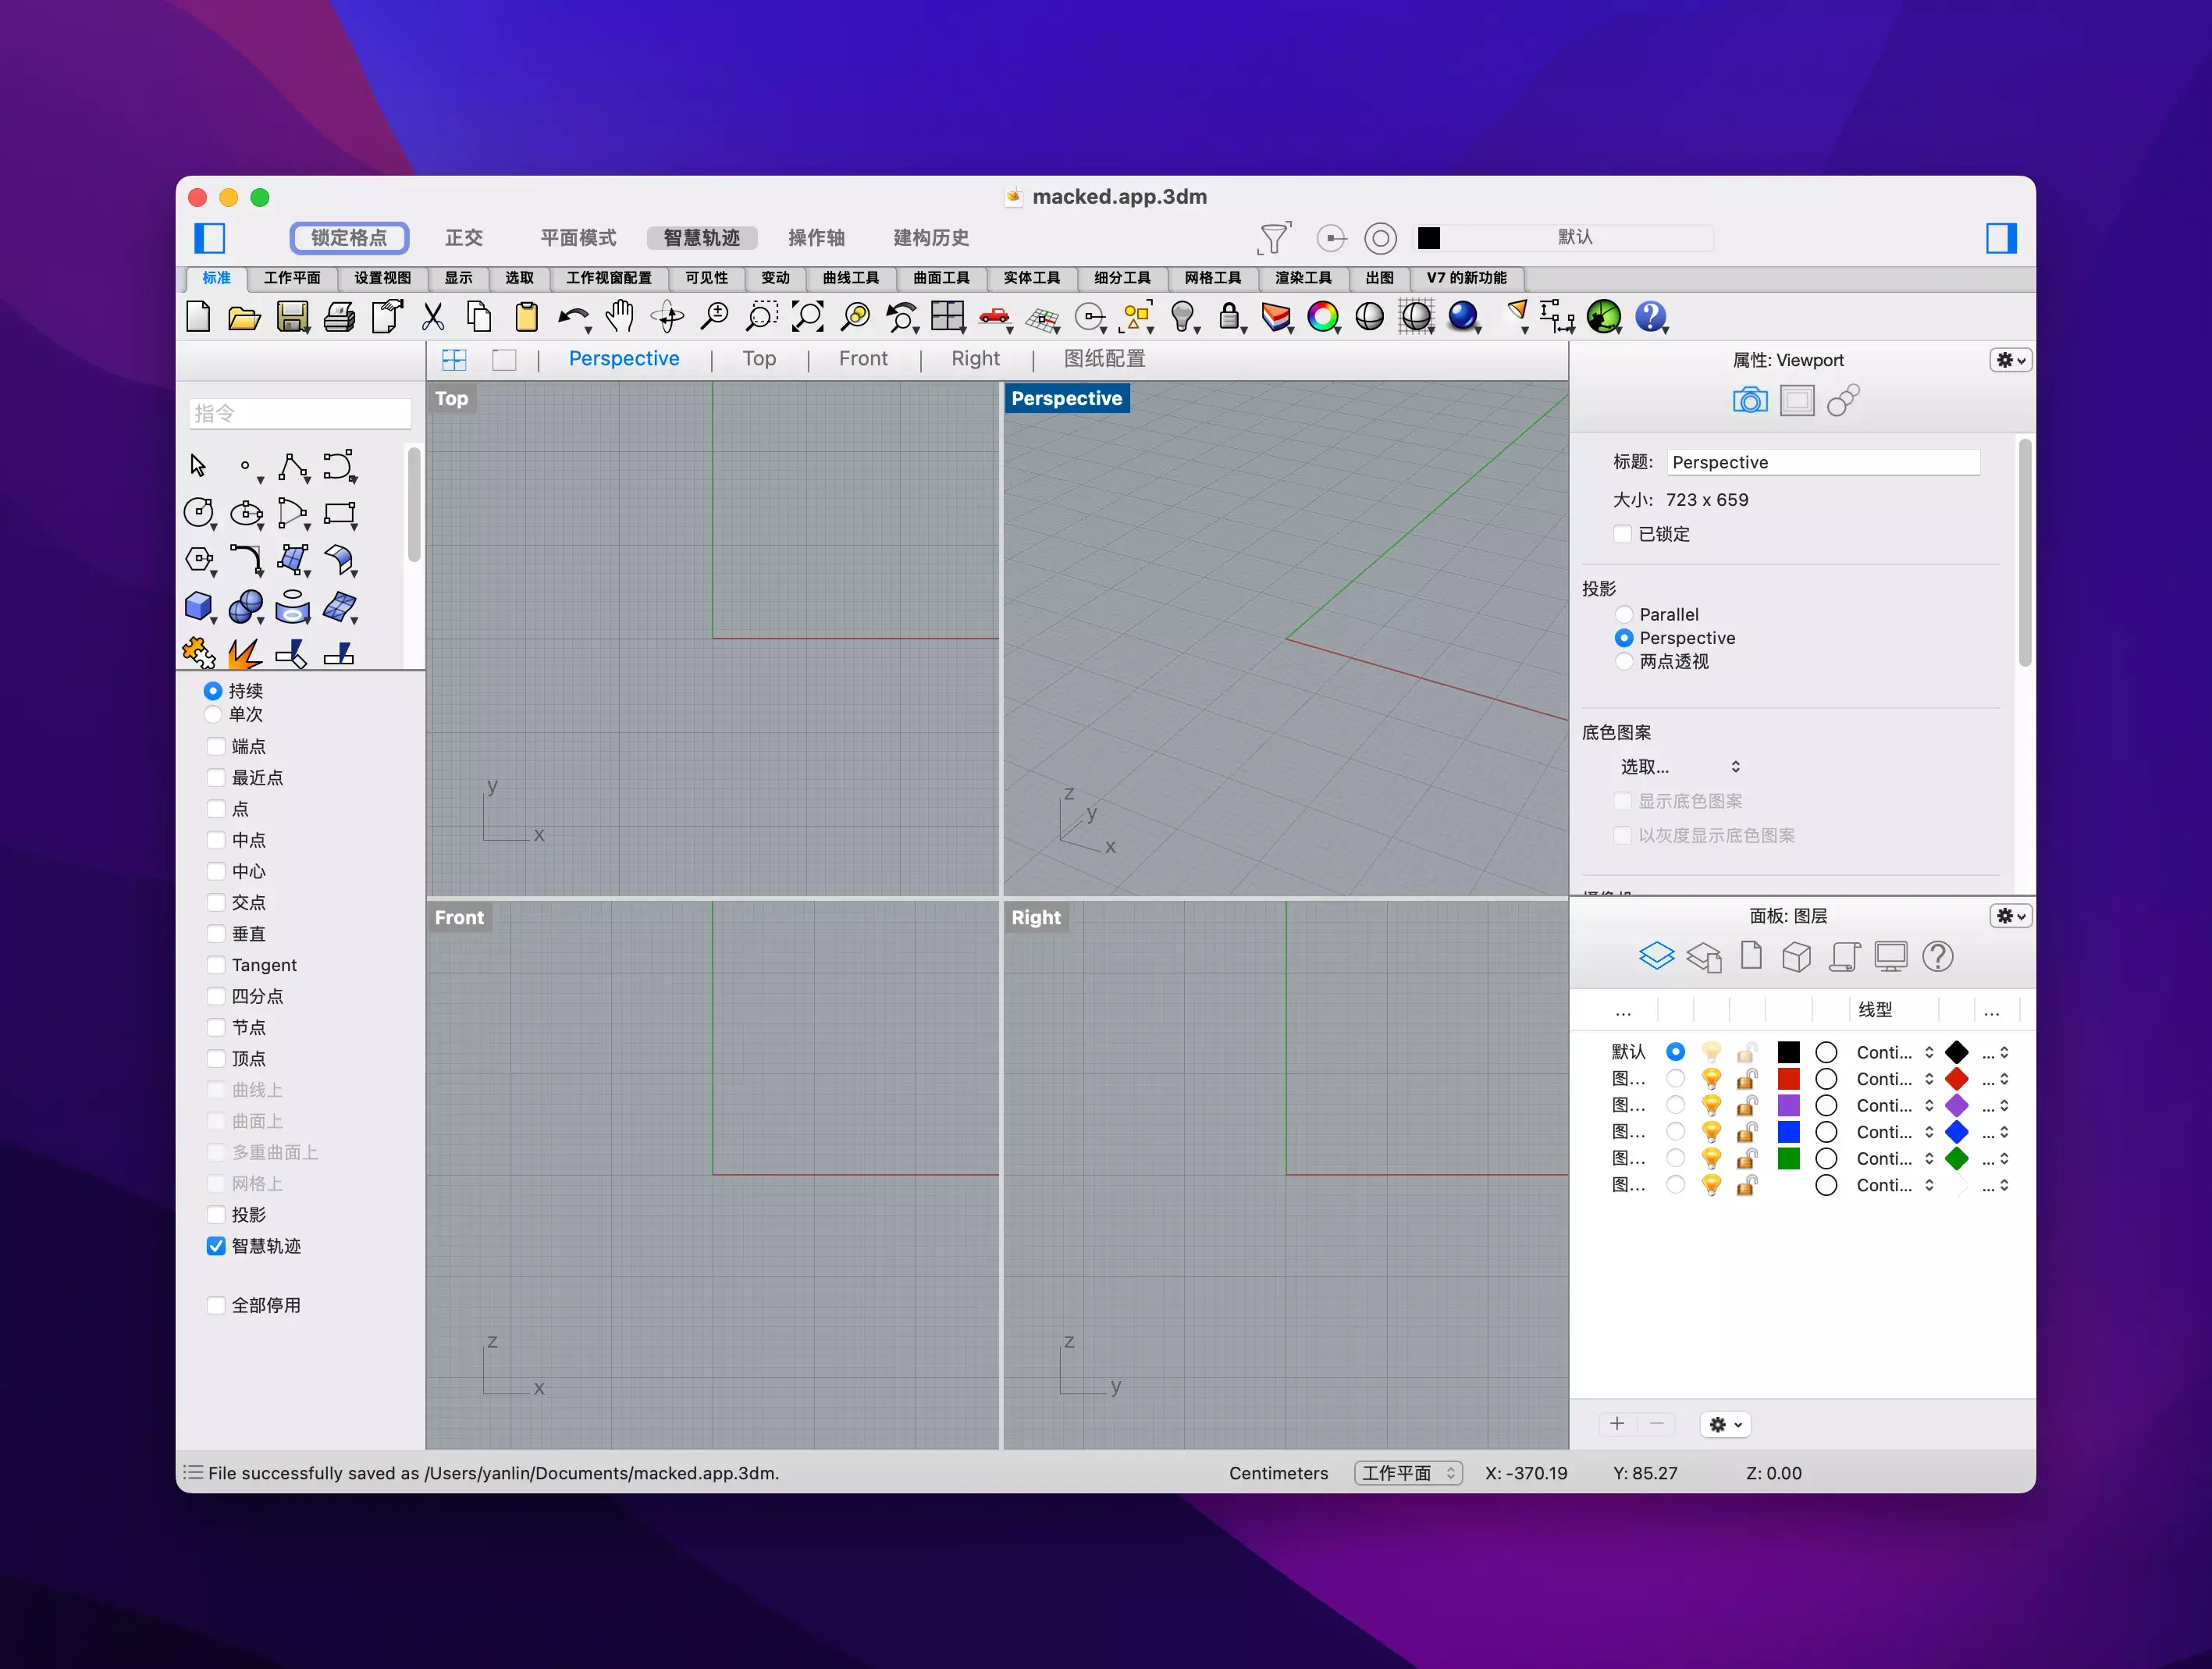Click the Save file icon in toolbar
Viewport: 2212px width, 1669px height.
click(x=292, y=318)
